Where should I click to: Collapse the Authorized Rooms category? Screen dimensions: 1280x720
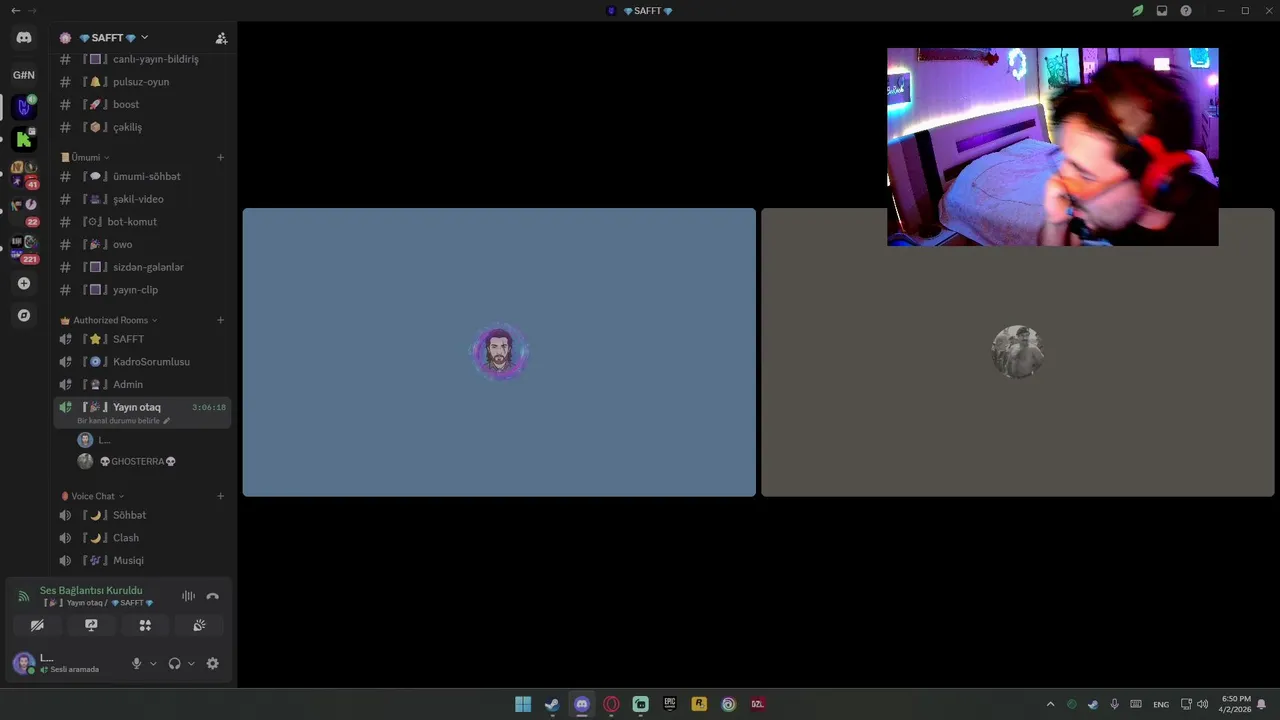pyautogui.click(x=109, y=320)
